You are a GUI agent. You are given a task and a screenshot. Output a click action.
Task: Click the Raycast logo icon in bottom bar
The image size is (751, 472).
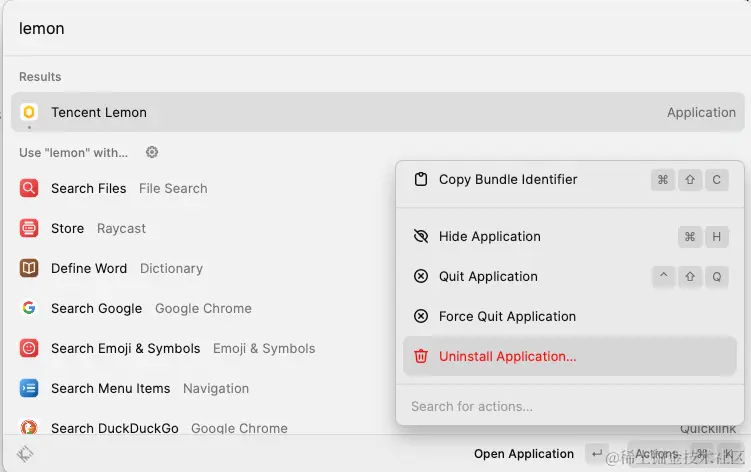click(25, 453)
